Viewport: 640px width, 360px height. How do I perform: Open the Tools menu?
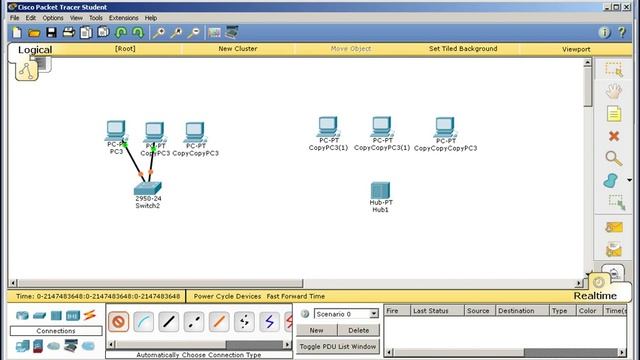coord(96,18)
